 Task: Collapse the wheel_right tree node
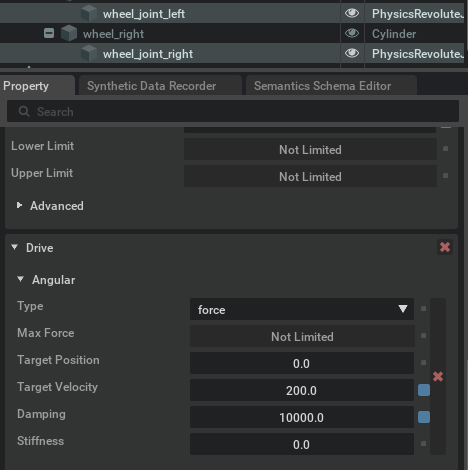point(49,33)
